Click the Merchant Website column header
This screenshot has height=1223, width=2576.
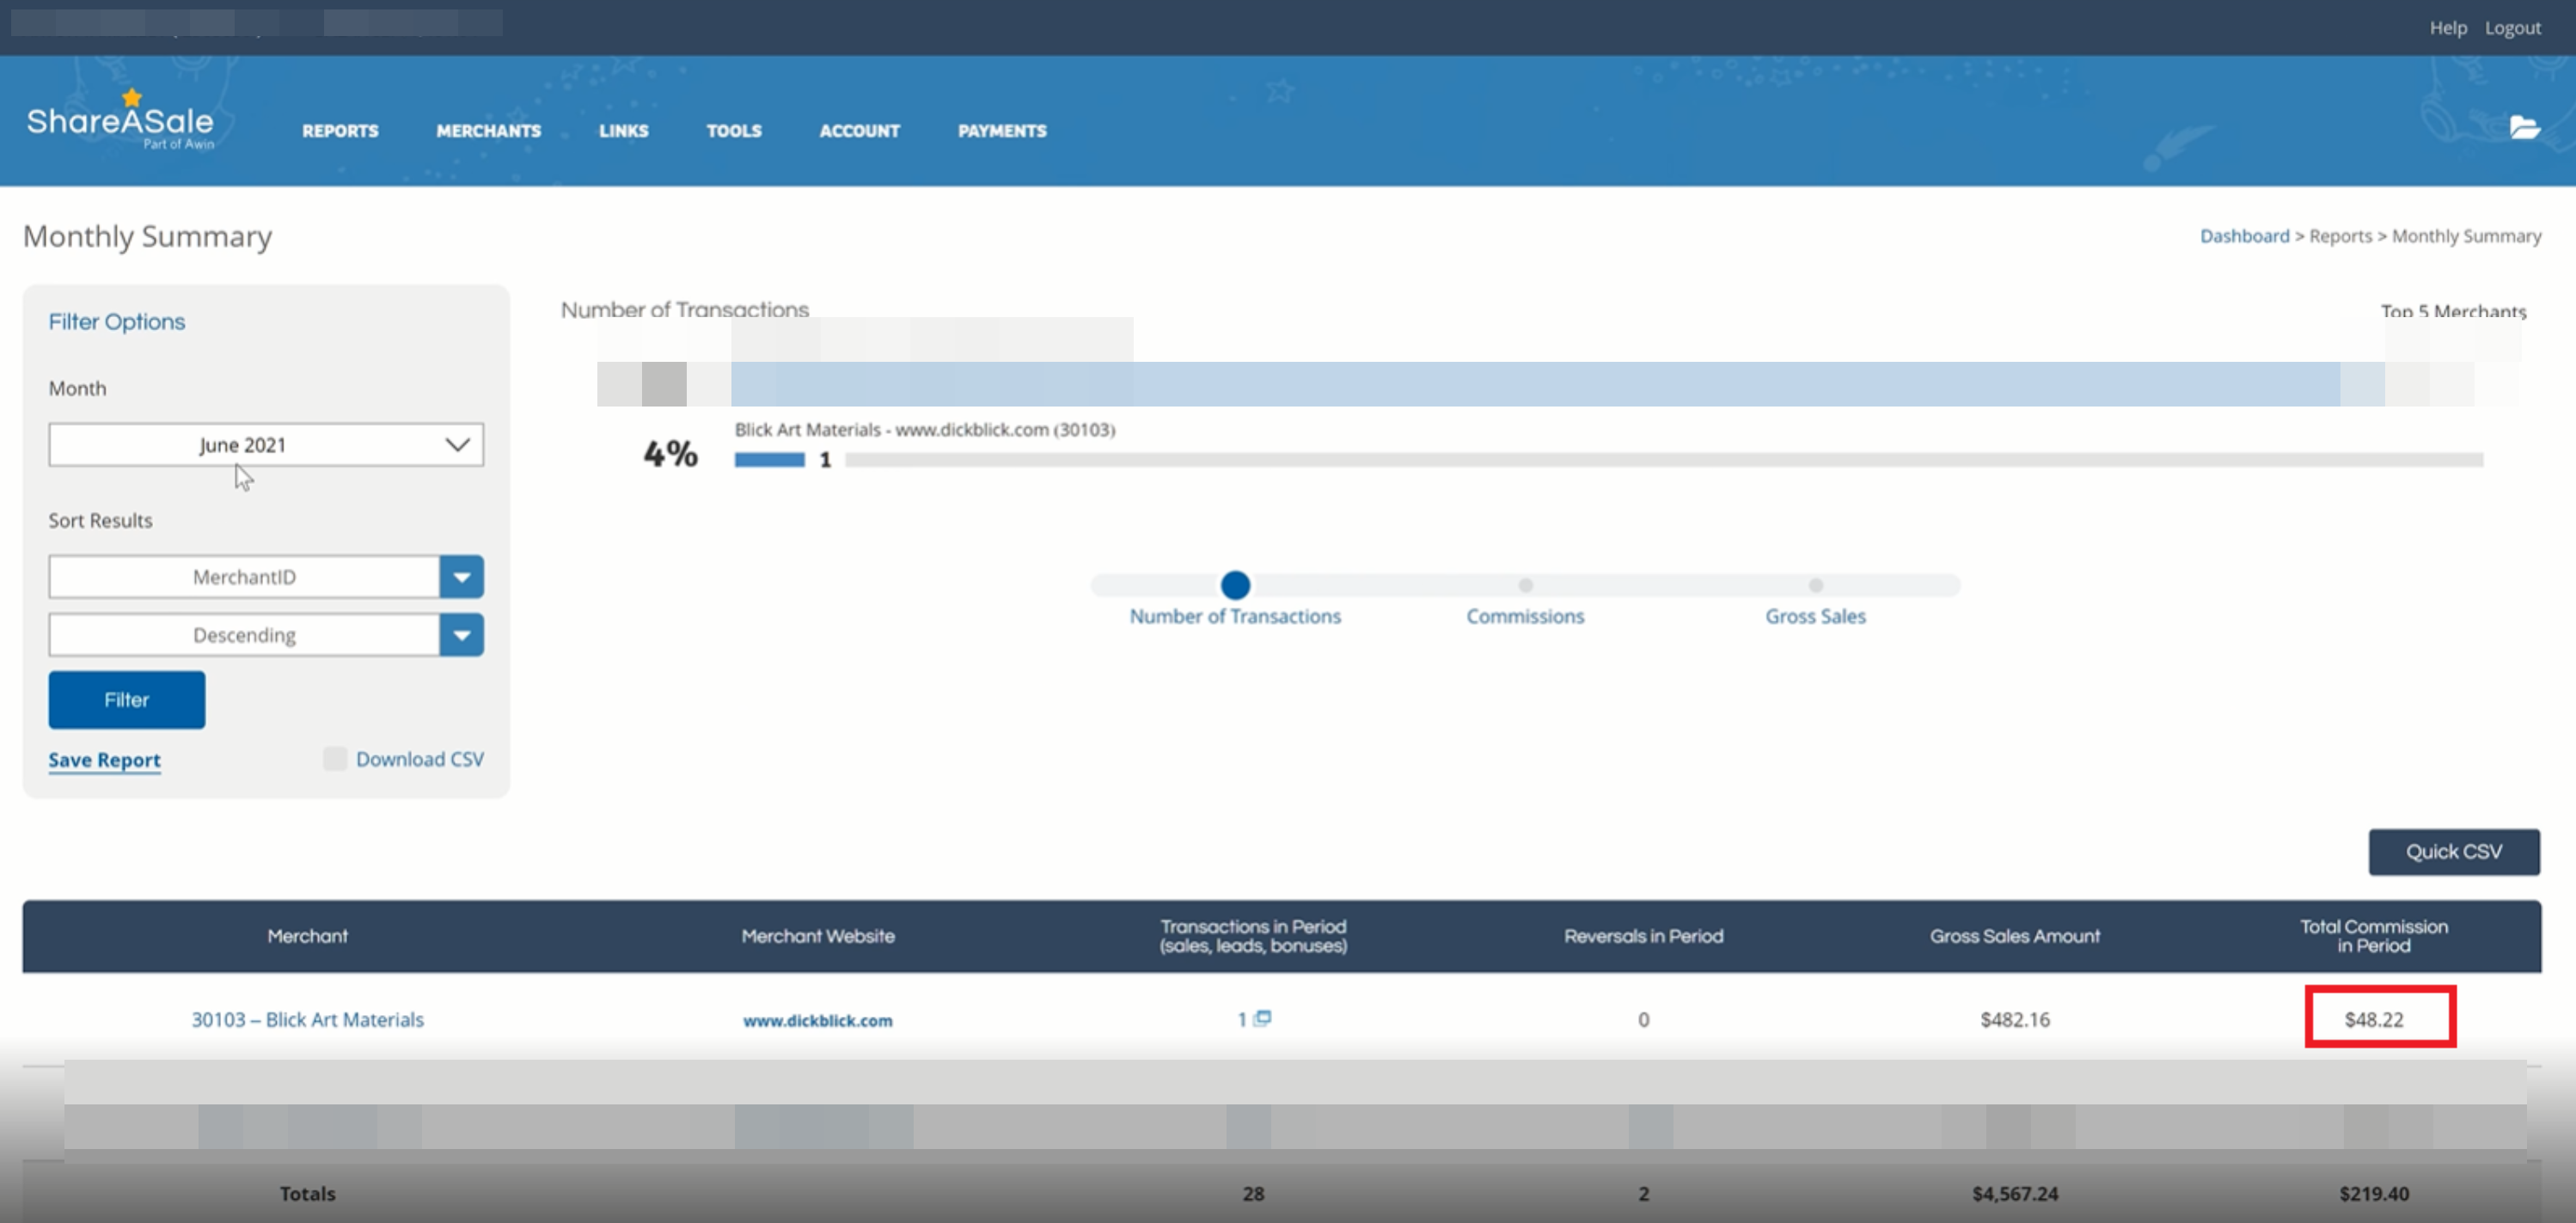click(817, 936)
